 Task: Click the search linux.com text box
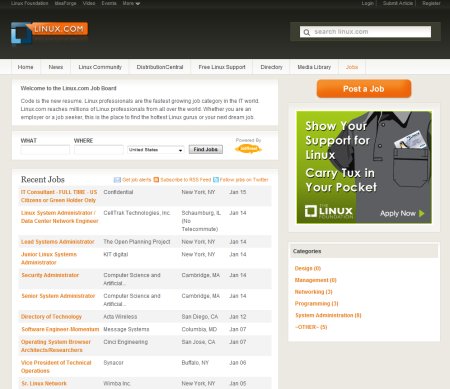click(x=365, y=32)
